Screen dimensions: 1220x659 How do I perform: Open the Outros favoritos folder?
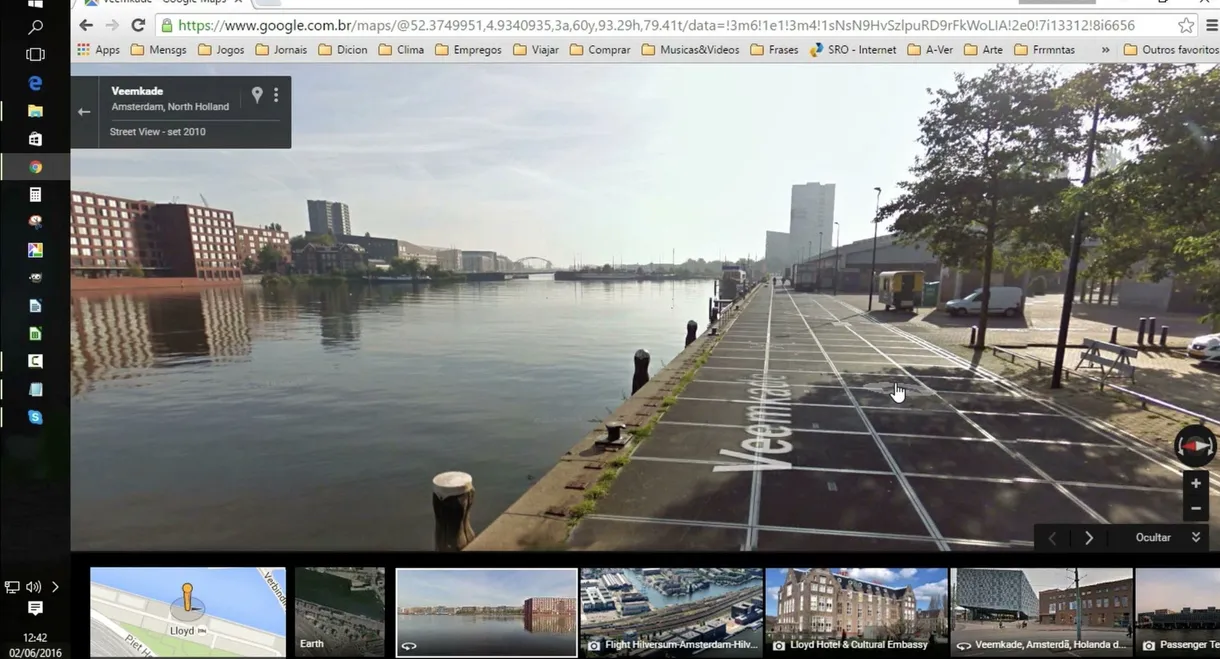coord(1171,49)
